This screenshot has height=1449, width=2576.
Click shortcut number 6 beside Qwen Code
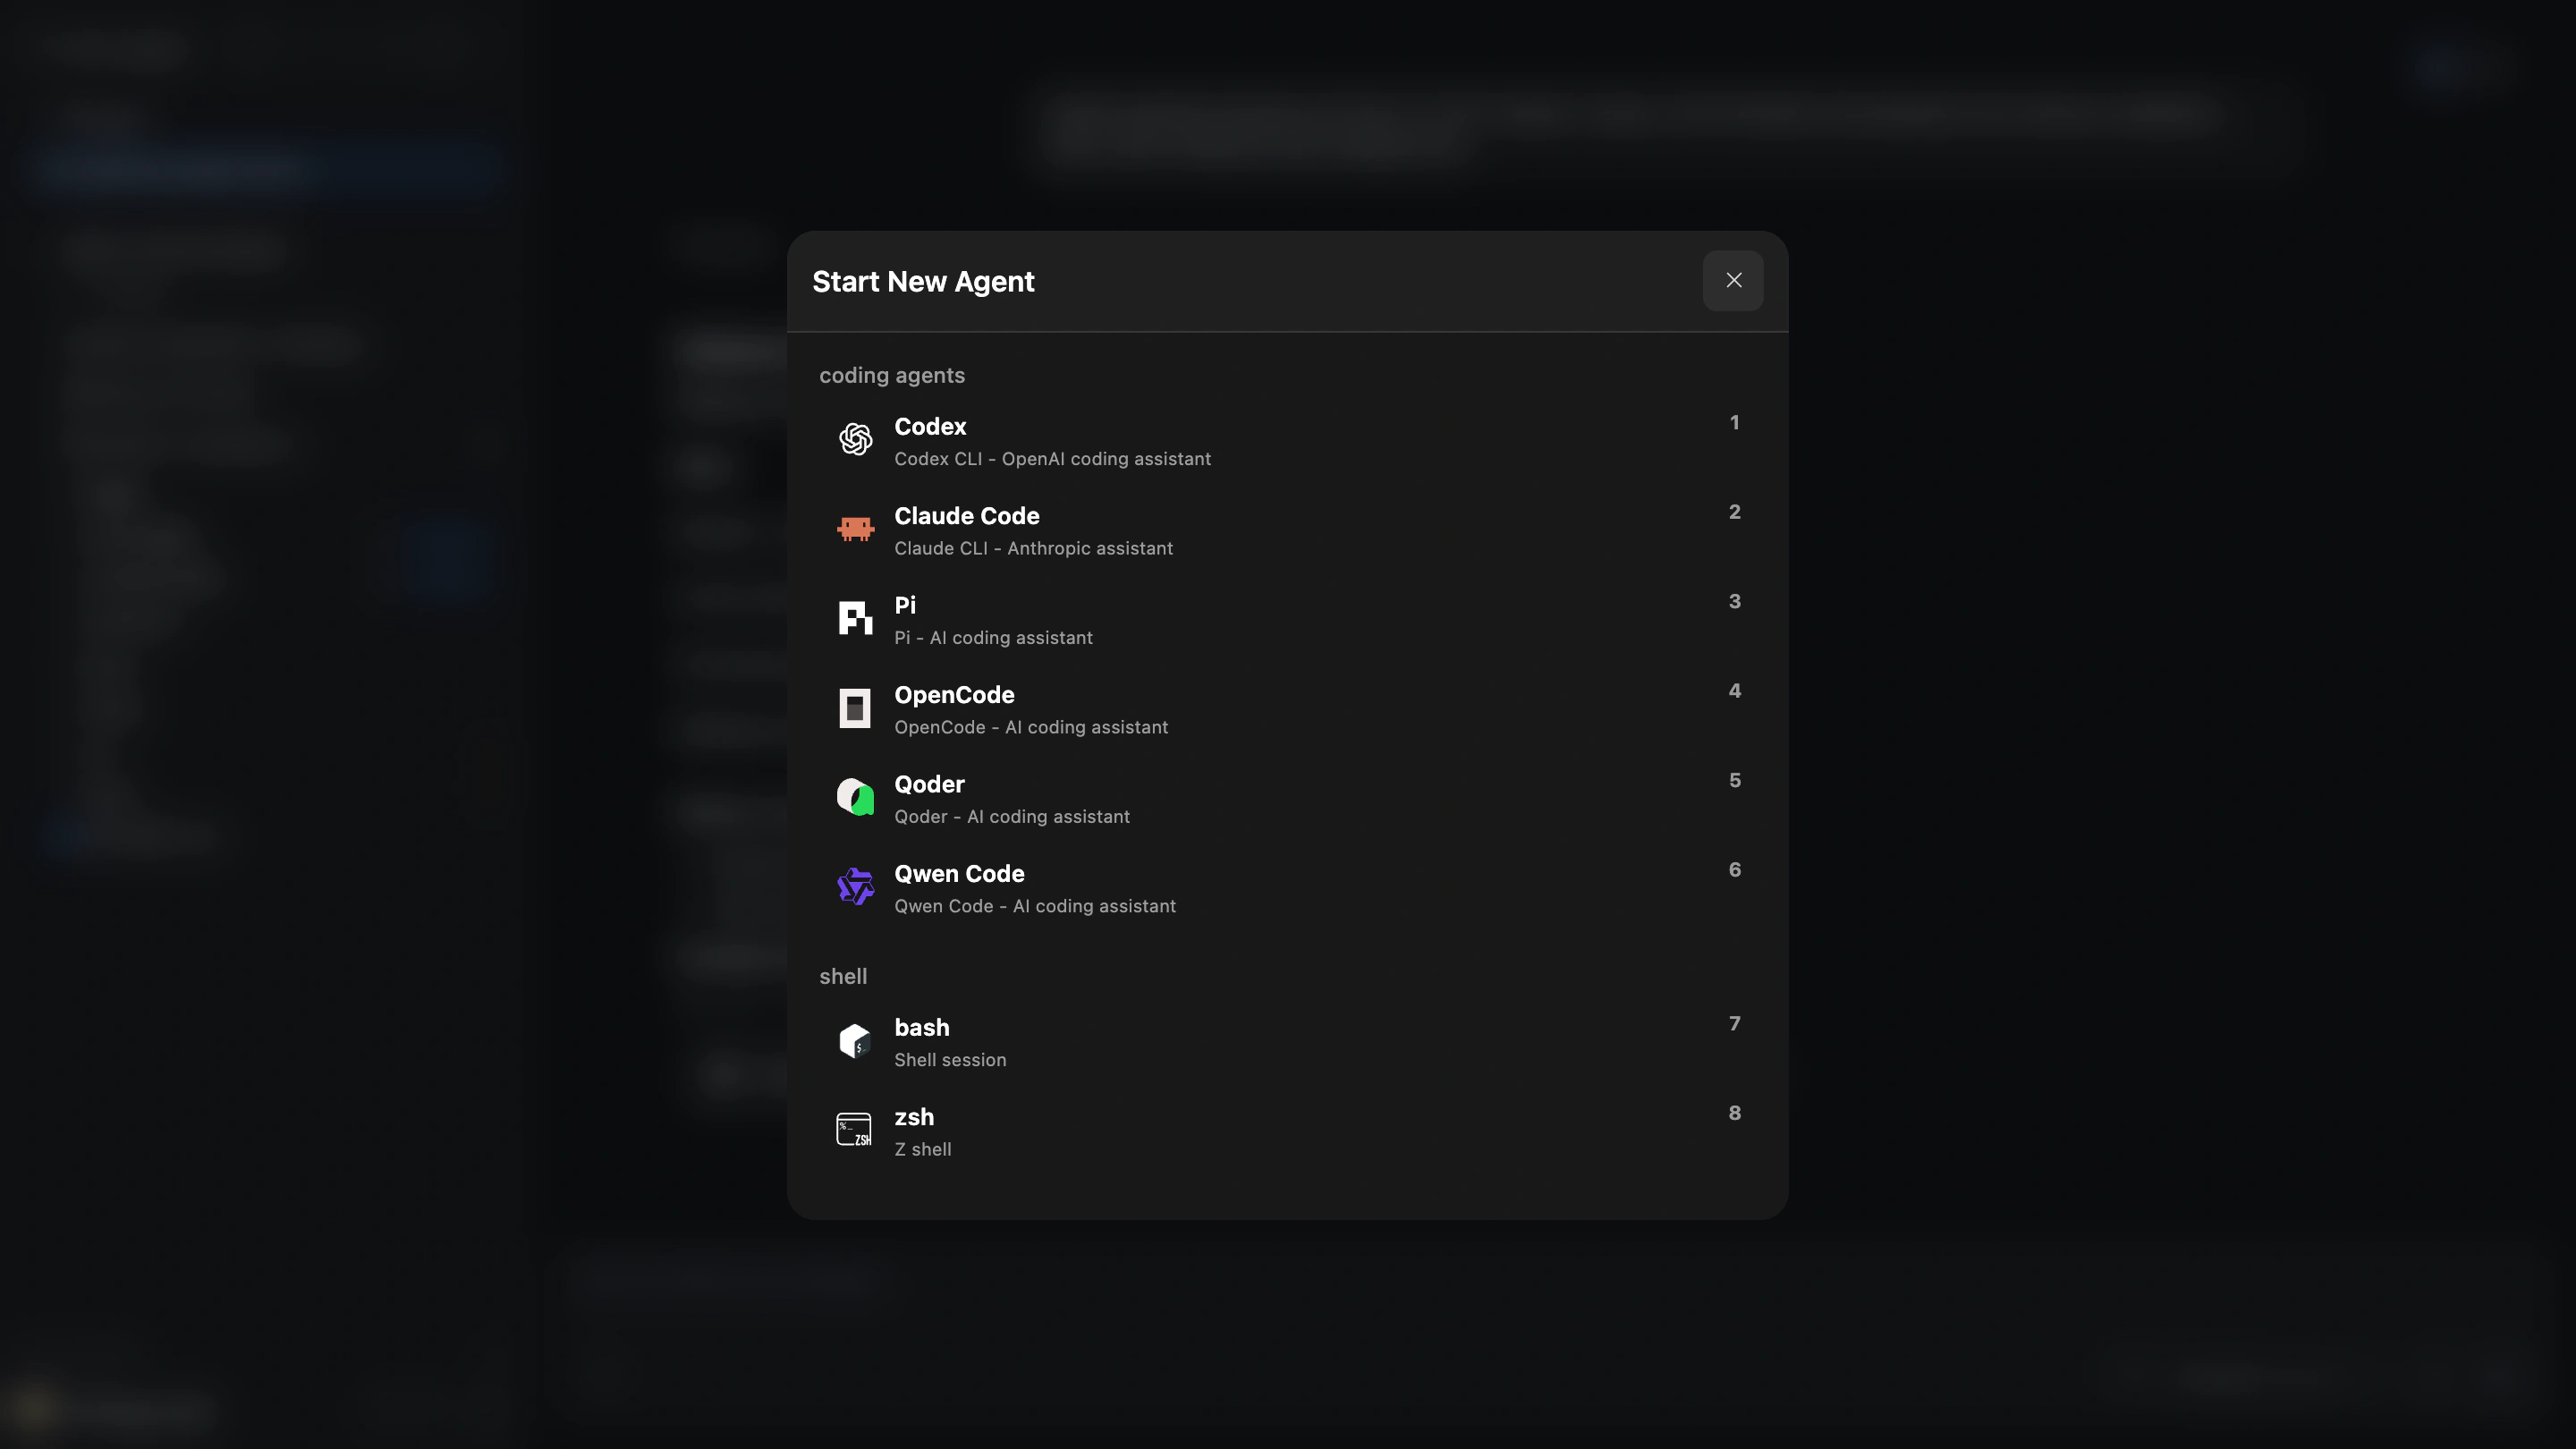[x=1734, y=870]
